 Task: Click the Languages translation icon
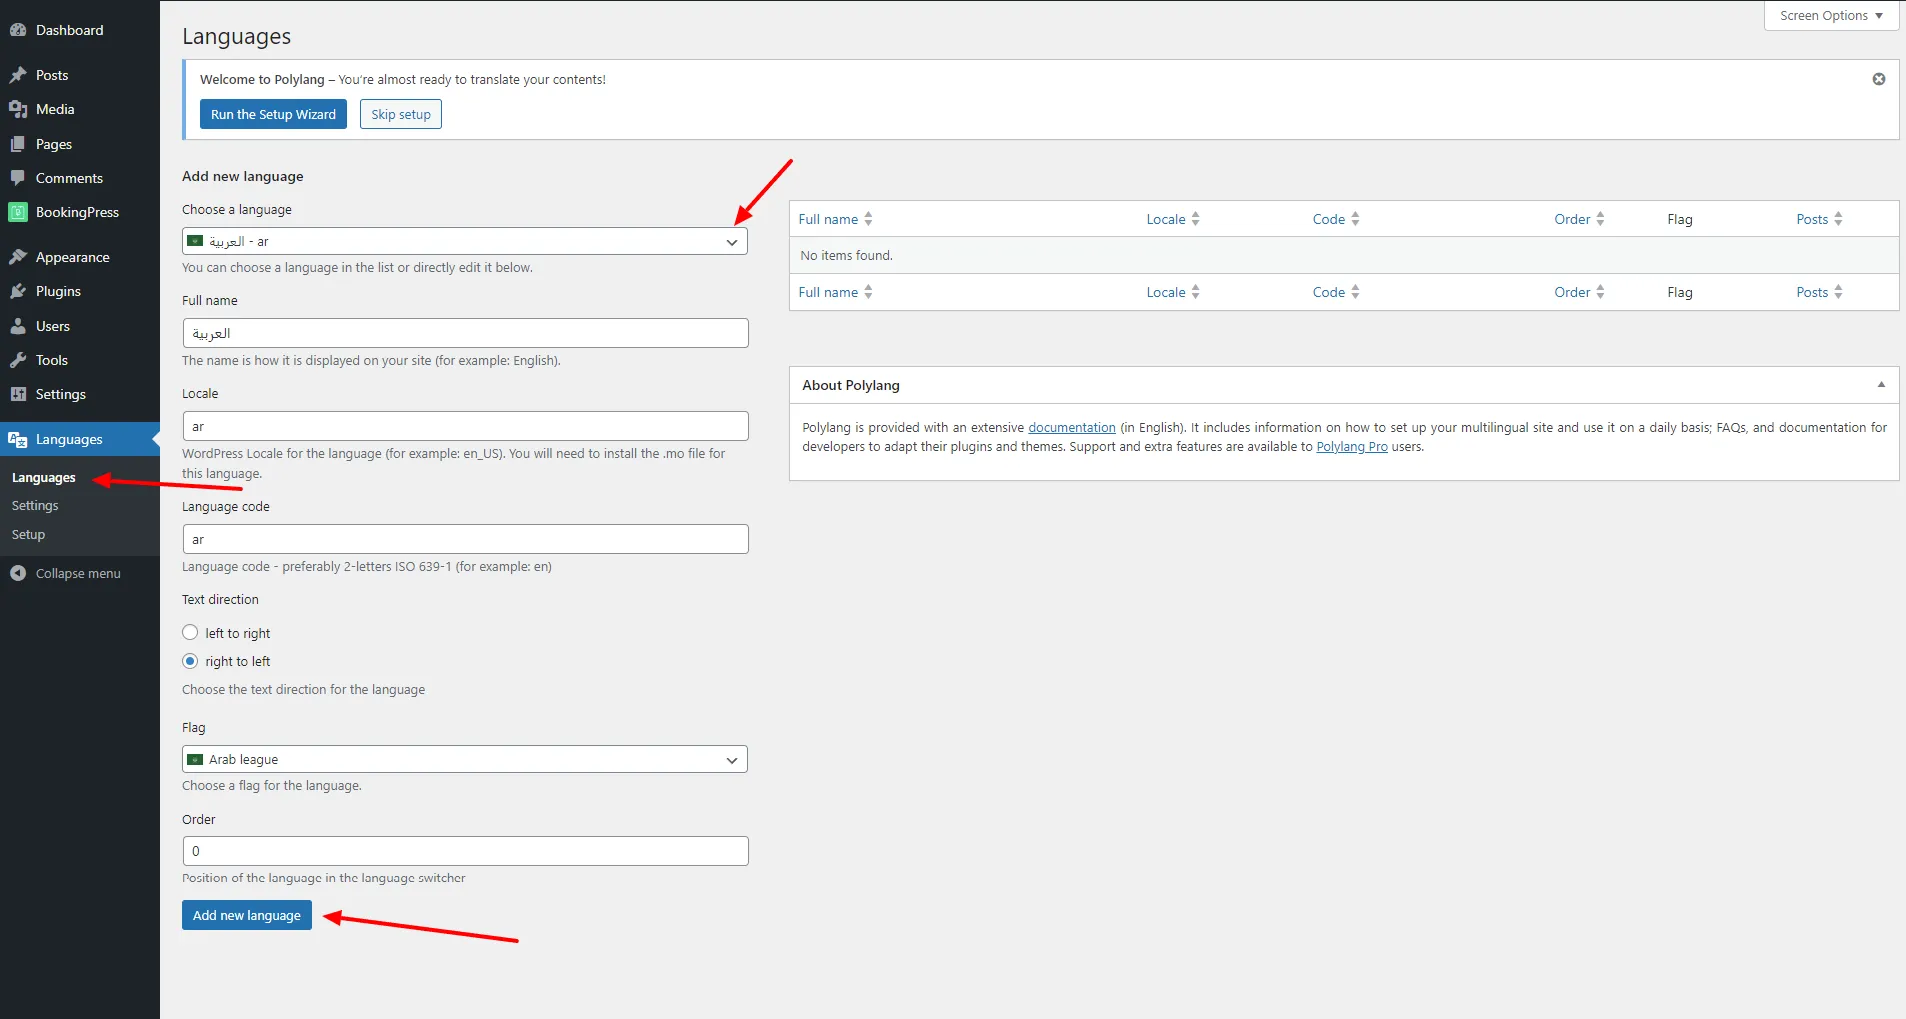coord(18,439)
